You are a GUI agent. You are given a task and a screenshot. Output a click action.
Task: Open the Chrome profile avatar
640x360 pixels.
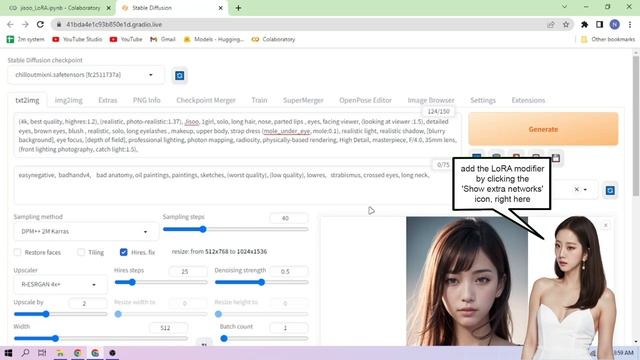(614, 24)
